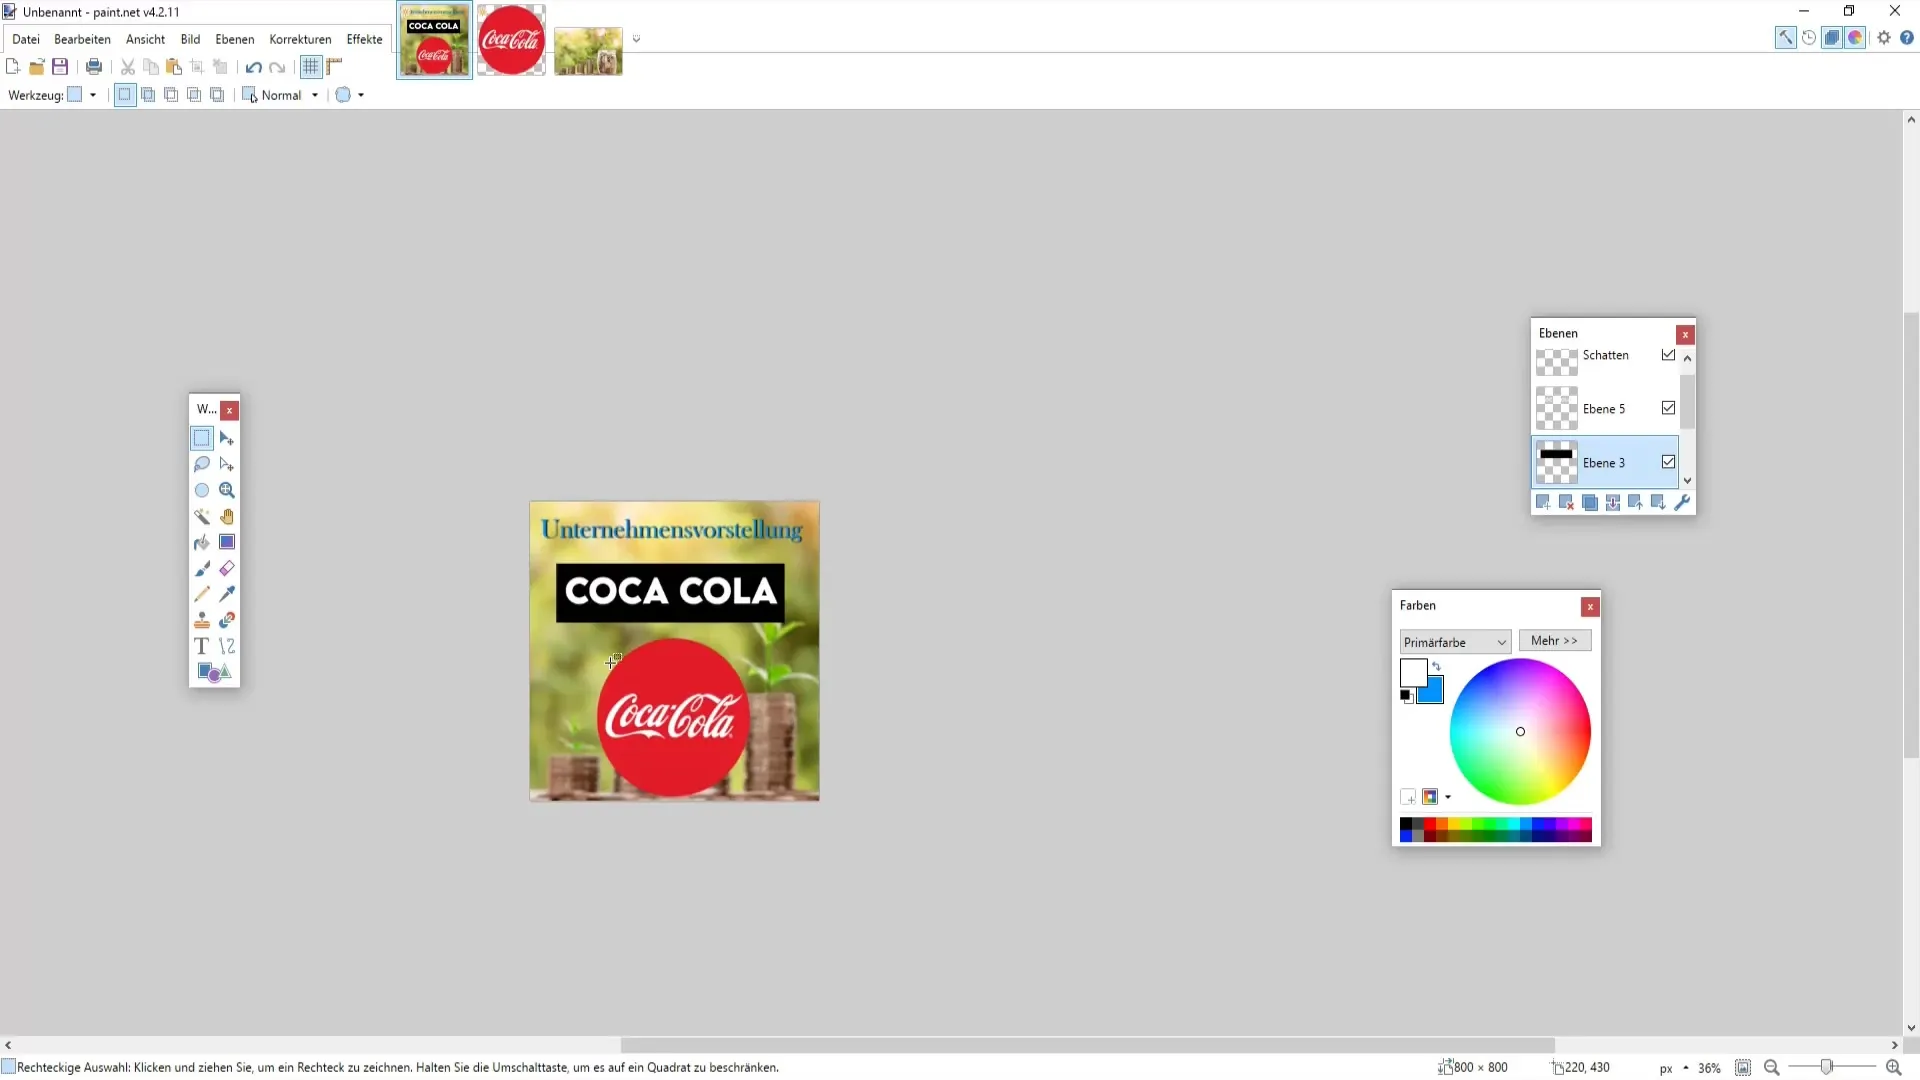Viewport: 1920px width, 1080px height.
Task: Select the Paint Bucket tool
Action: click(202, 542)
